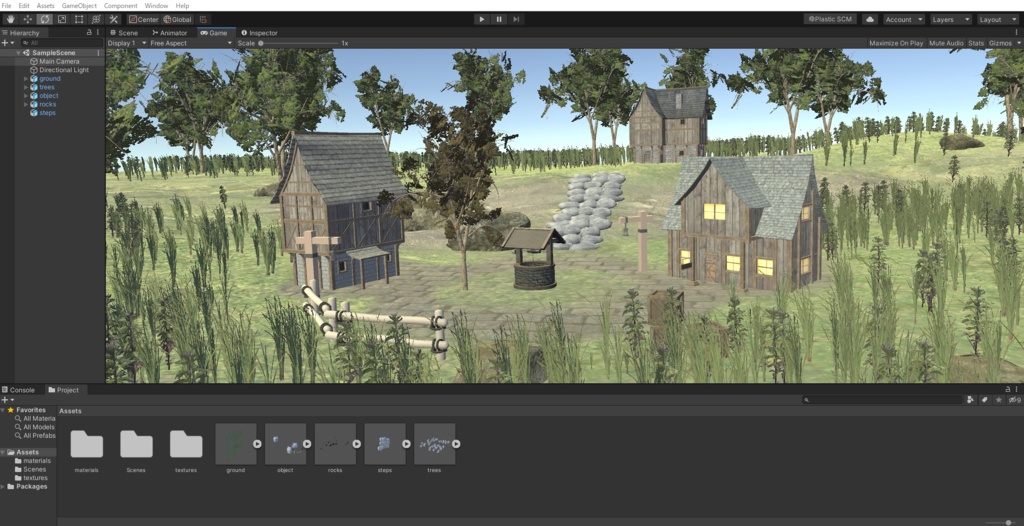Click the Plastic SCM button

(830, 20)
